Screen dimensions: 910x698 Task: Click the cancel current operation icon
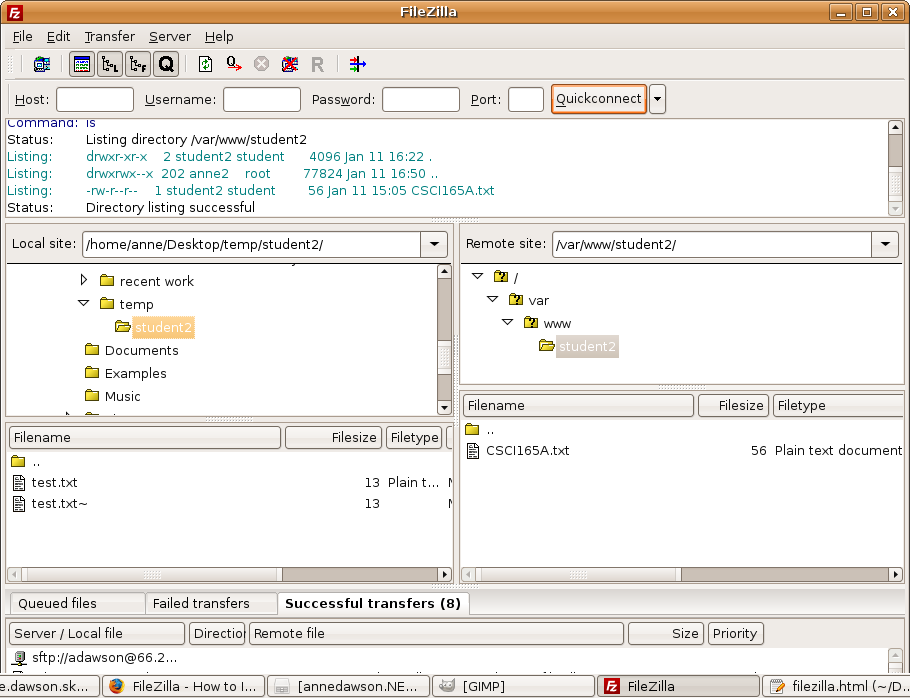tap(262, 64)
